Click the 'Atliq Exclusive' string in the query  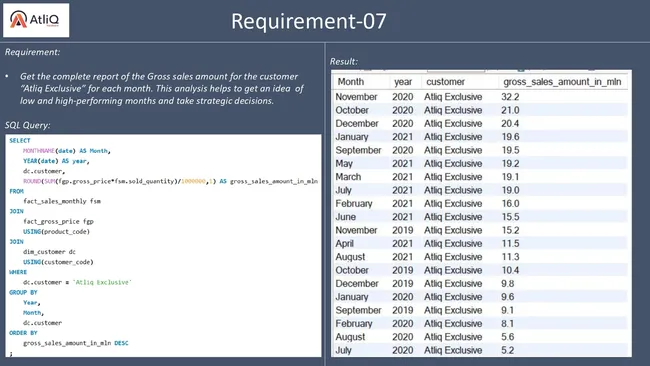click(102, 282)
